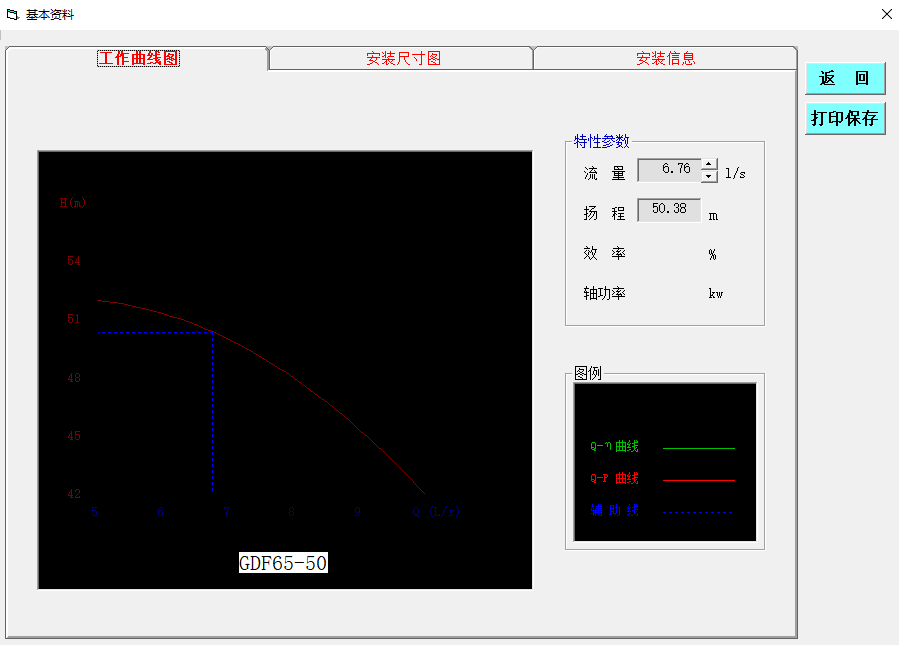Click the 45 value on the H axis
Screen dimensions: 899x645
point(74,436)
